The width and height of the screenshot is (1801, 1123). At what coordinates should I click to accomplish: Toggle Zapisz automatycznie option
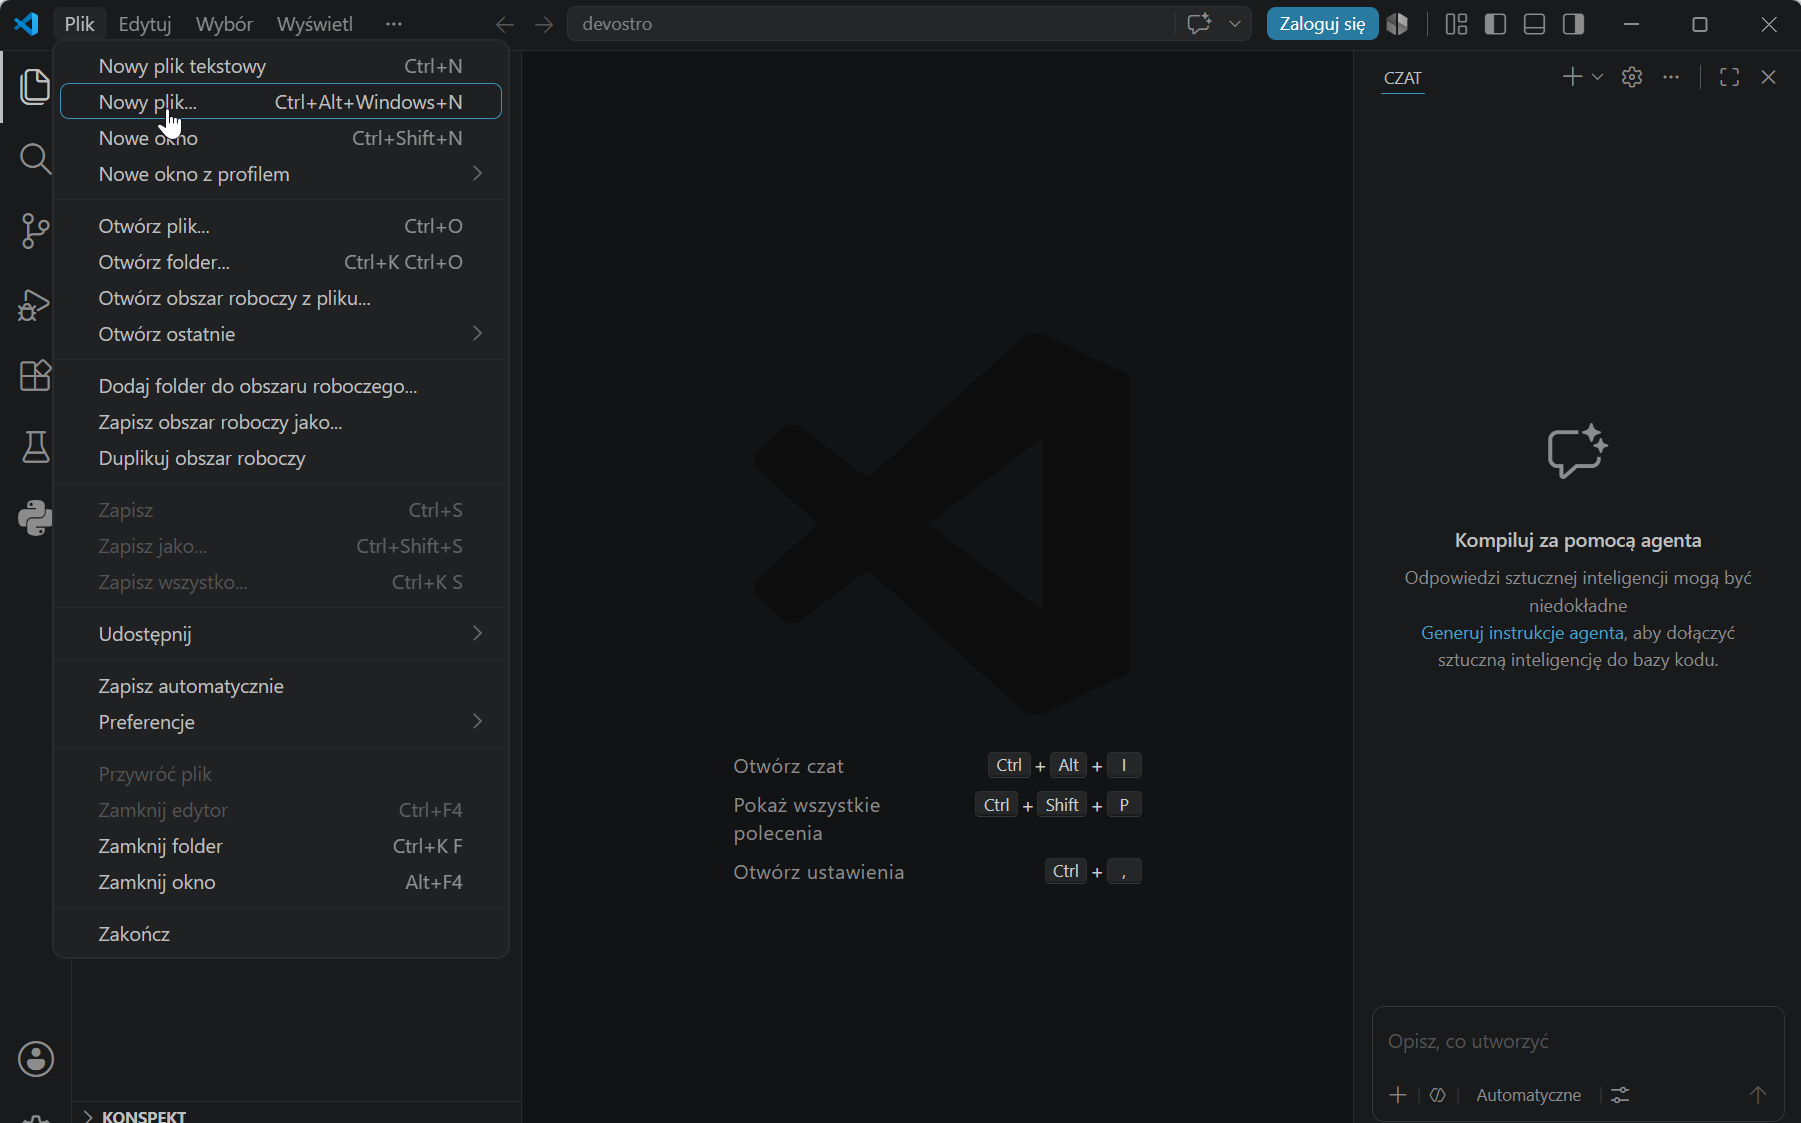[281, 686]
